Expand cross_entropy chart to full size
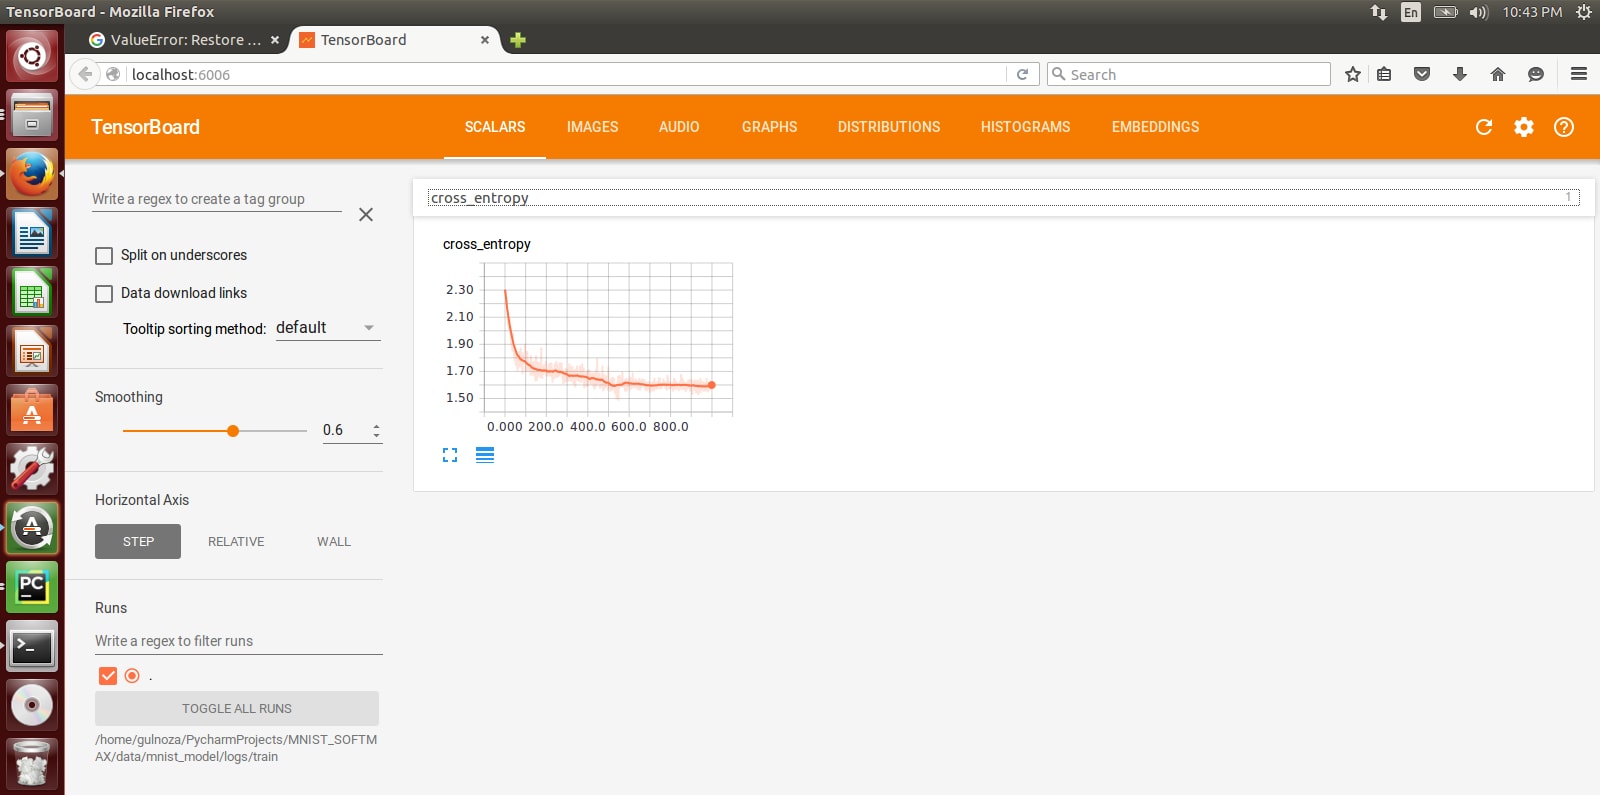The image size is (1600, 795). pos(450,455)
